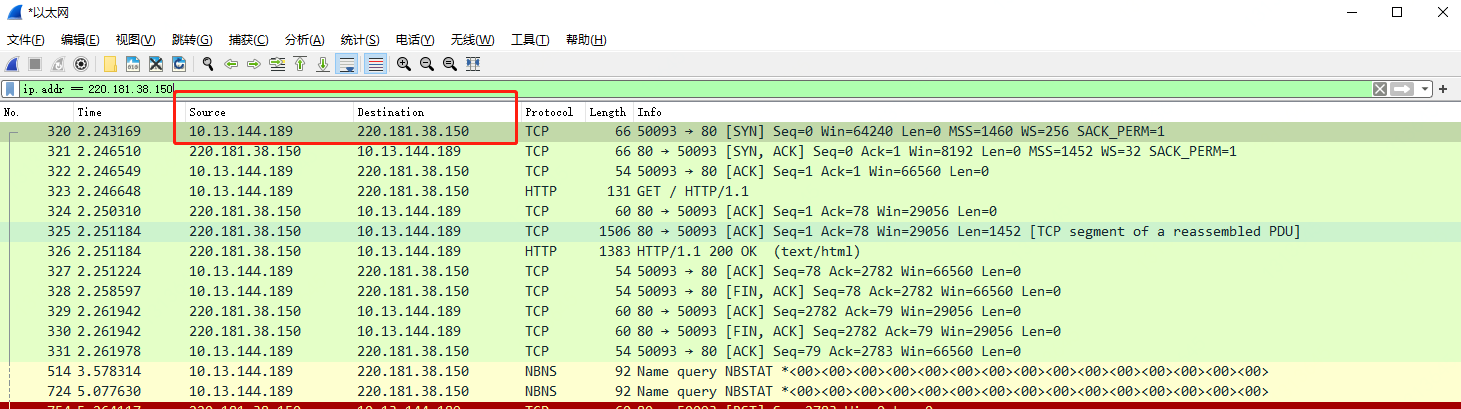
Task: Select packet 322 ACK row
Action: pos(730,171)
